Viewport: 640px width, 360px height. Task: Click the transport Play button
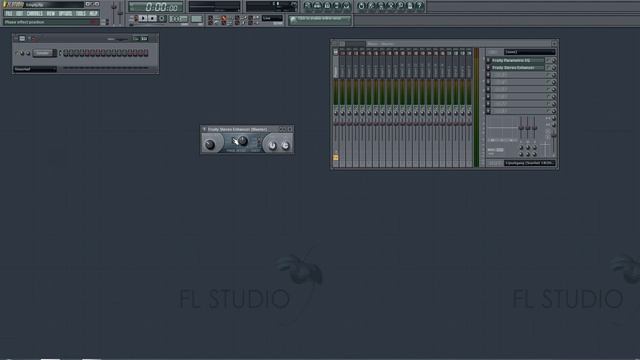point(143,18)
